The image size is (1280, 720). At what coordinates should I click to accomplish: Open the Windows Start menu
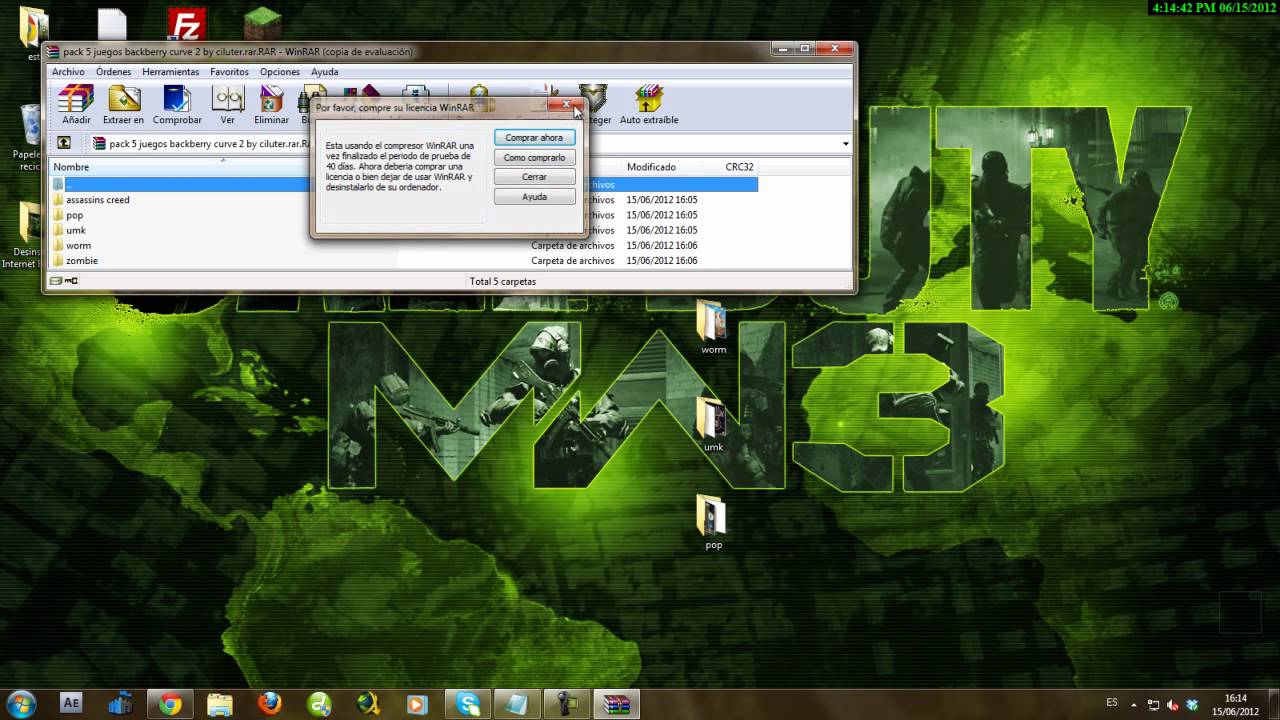click(x=22, y=703)
